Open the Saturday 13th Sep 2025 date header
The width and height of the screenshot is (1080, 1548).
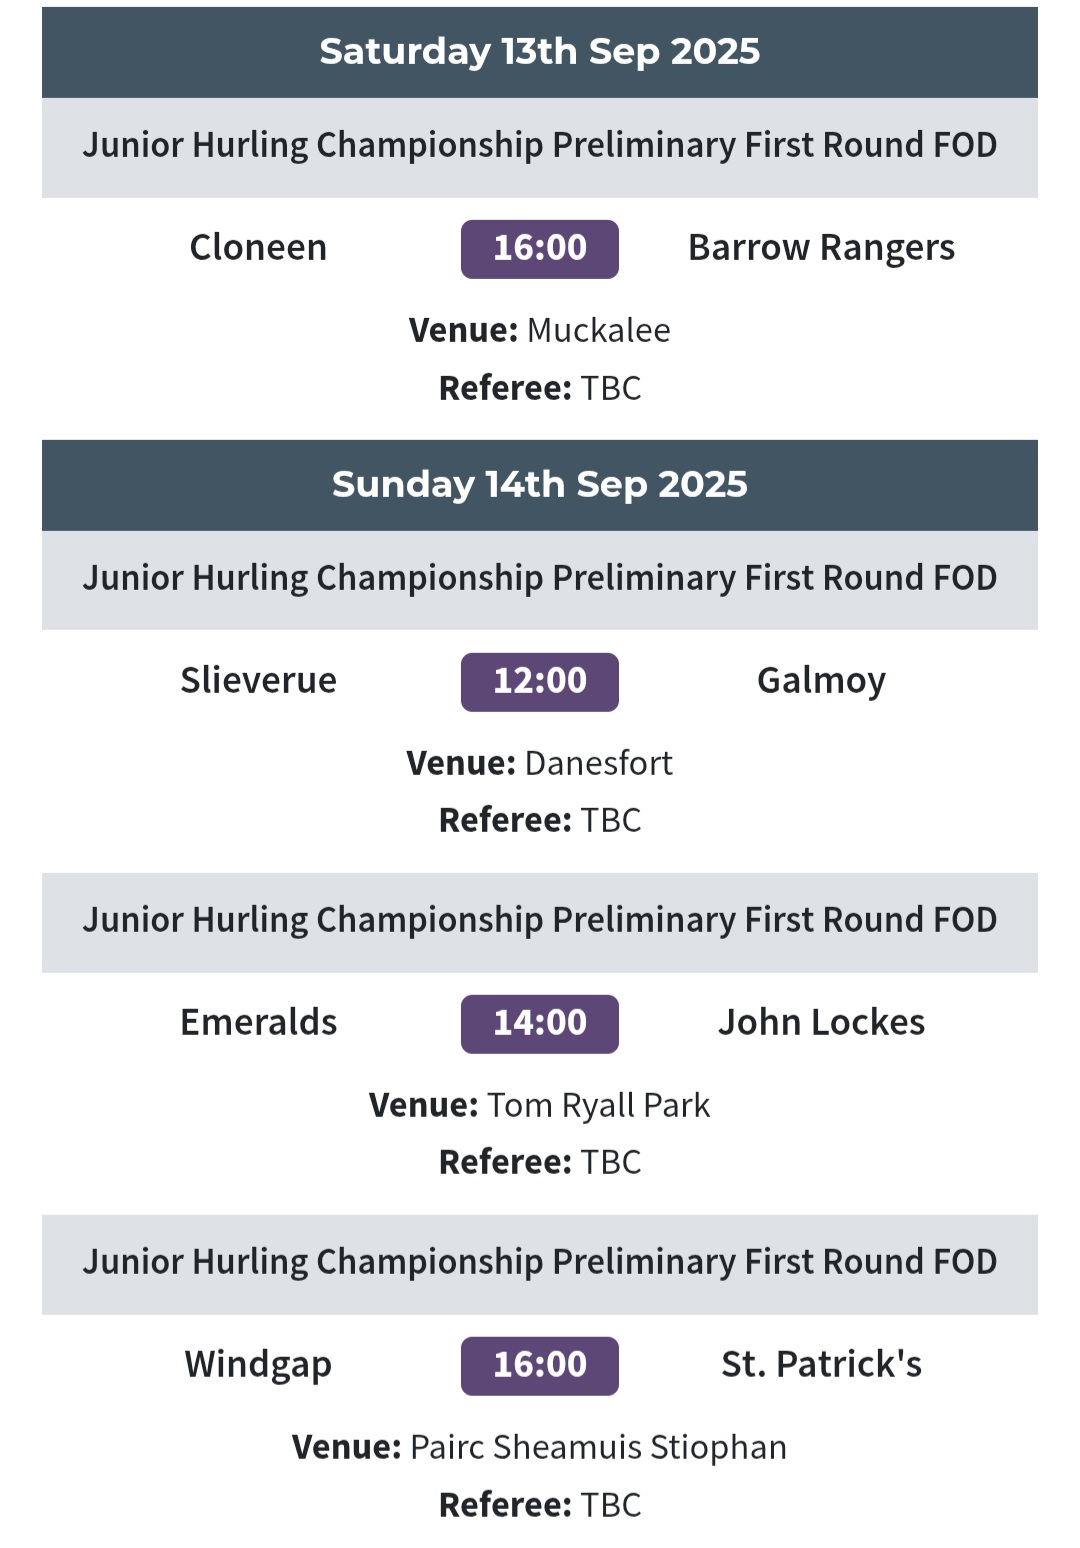click(540, 52)
